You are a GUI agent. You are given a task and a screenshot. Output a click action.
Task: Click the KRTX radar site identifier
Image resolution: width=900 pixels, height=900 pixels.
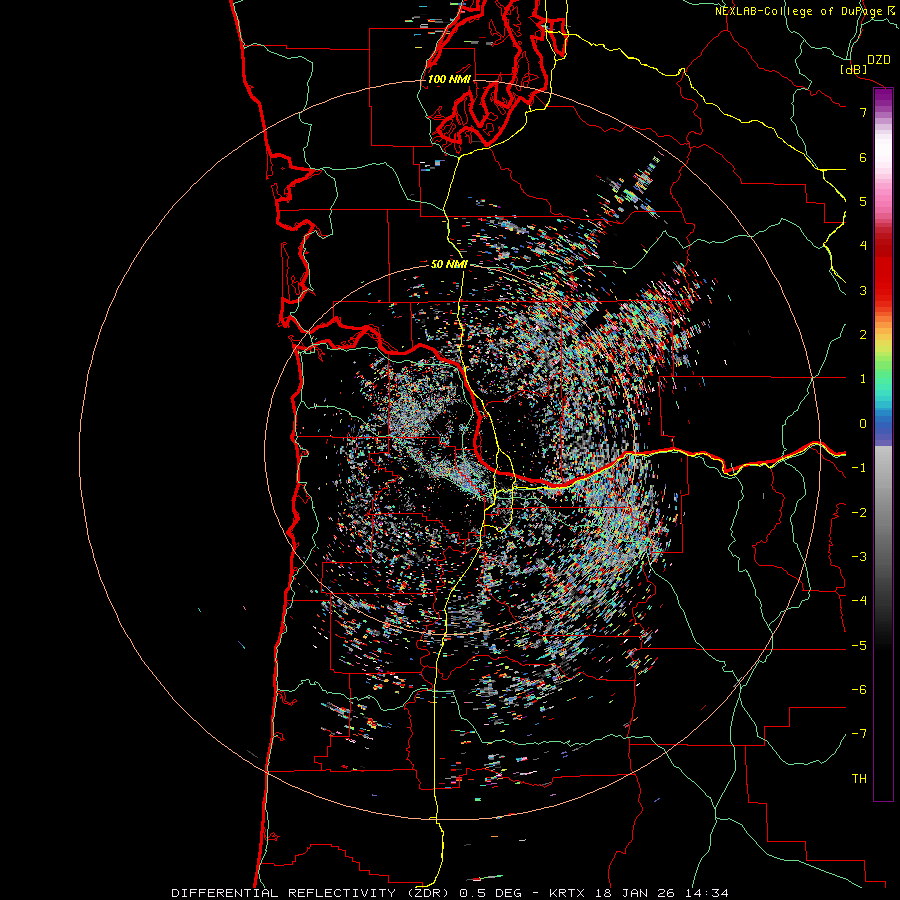[x=567, y=893]
